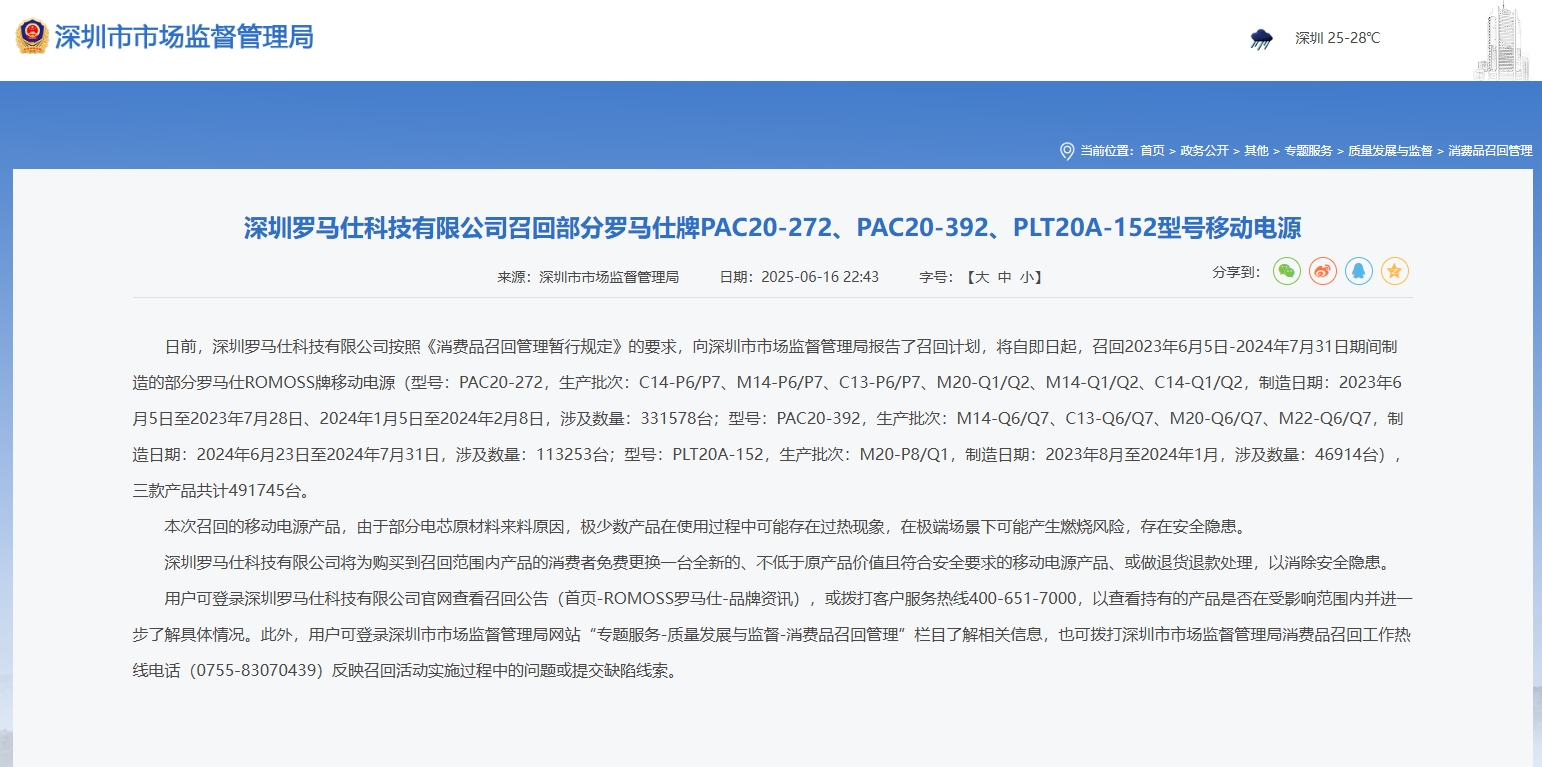The height and width of the screenshot is (767, 1542).
Task: Click the phone number 0755-83070439
Action: click(258, 671)
